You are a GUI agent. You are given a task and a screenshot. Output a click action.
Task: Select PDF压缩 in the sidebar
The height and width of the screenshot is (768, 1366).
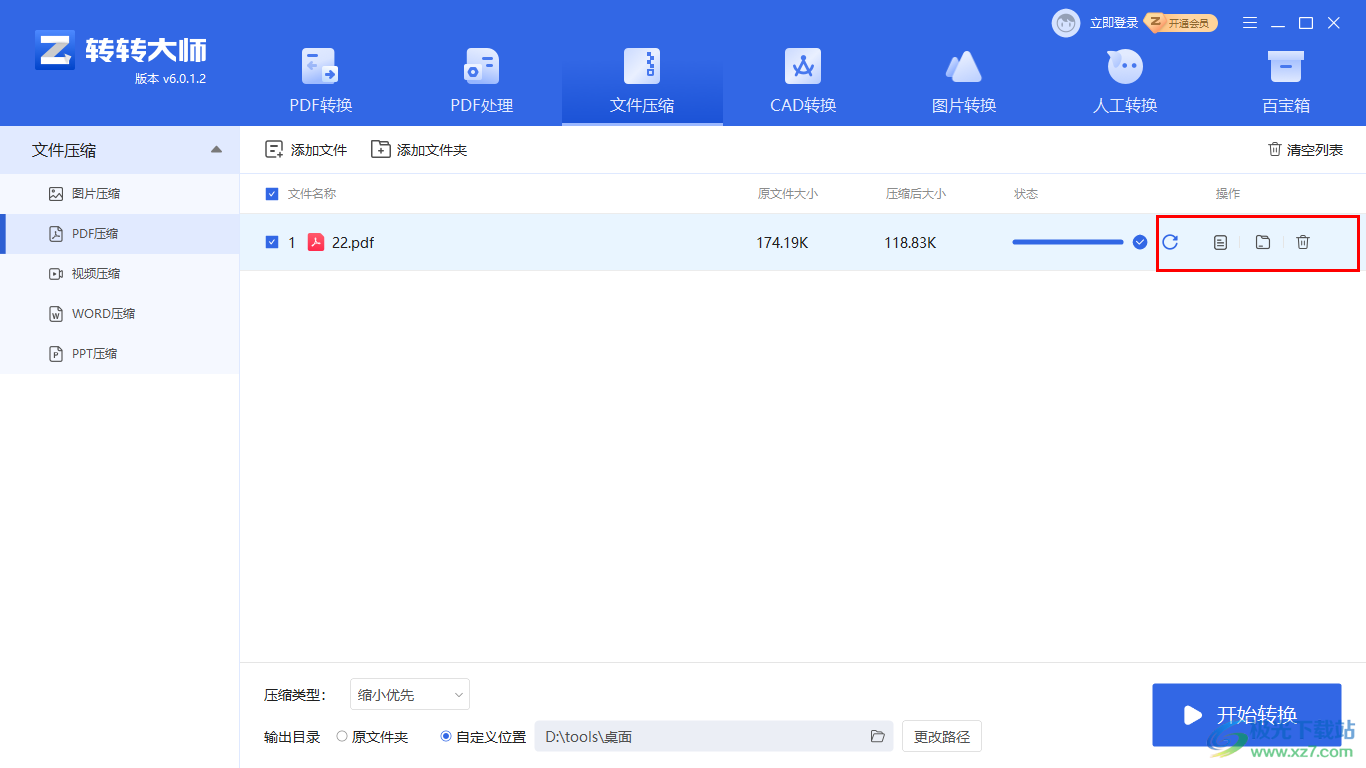coord(120,234)
